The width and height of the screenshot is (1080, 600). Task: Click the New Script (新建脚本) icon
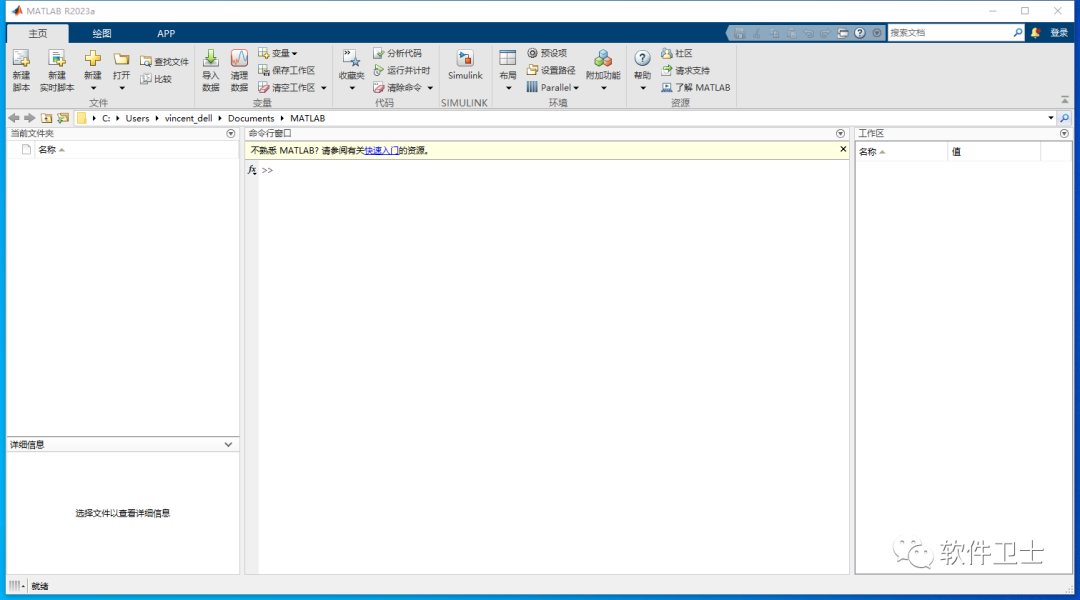point(21,60)
